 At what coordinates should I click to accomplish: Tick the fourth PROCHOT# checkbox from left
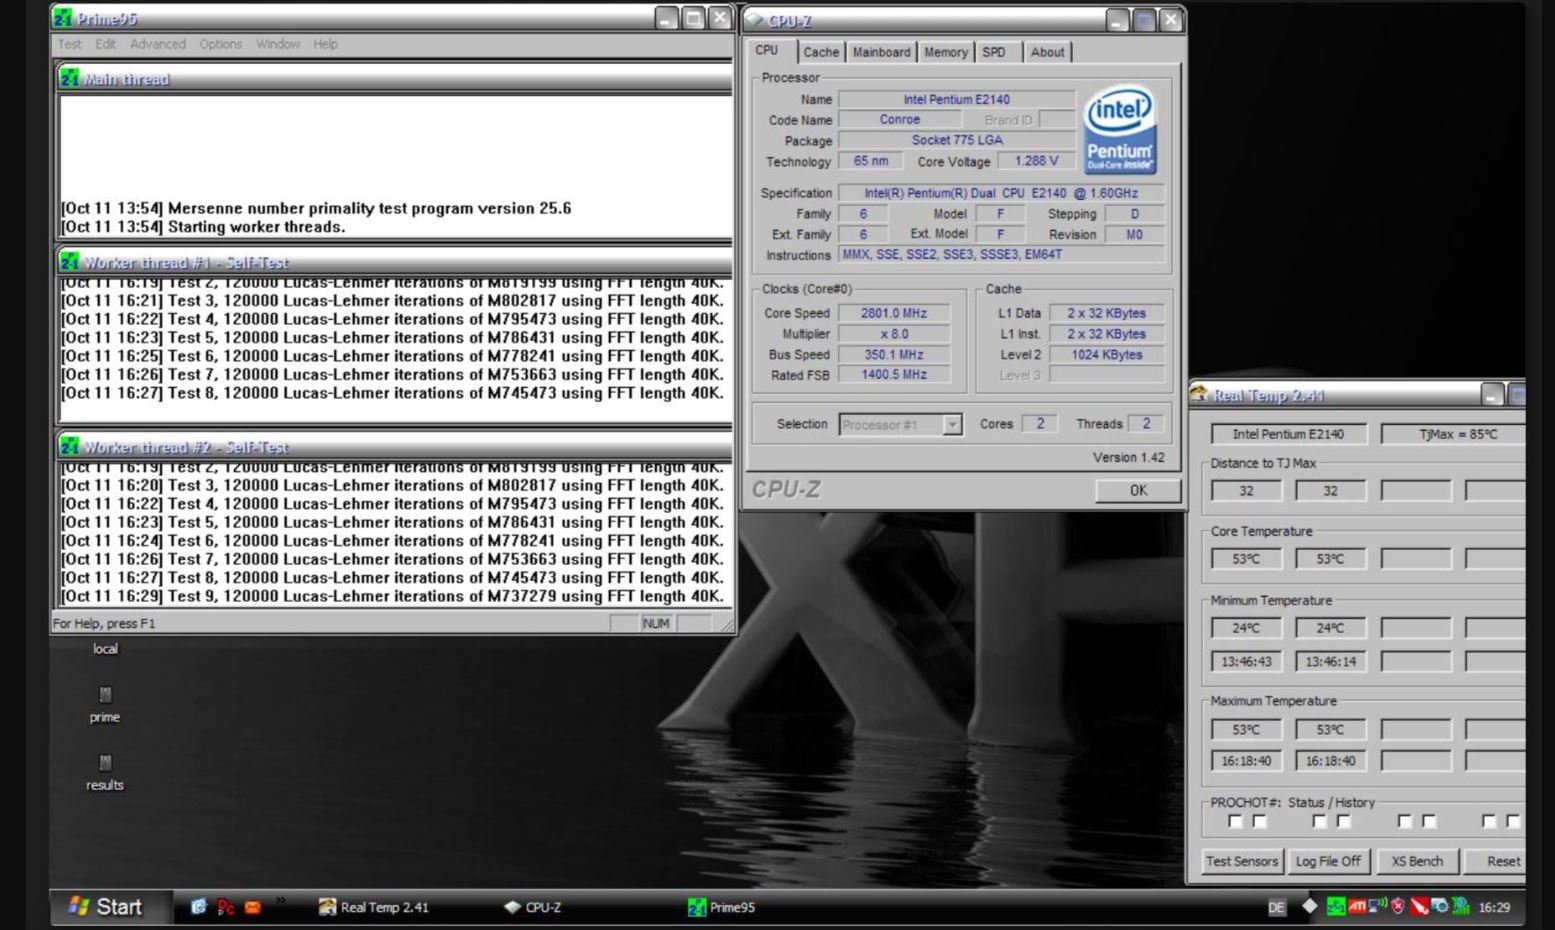pyautogui.click(x=1343, y=821)
